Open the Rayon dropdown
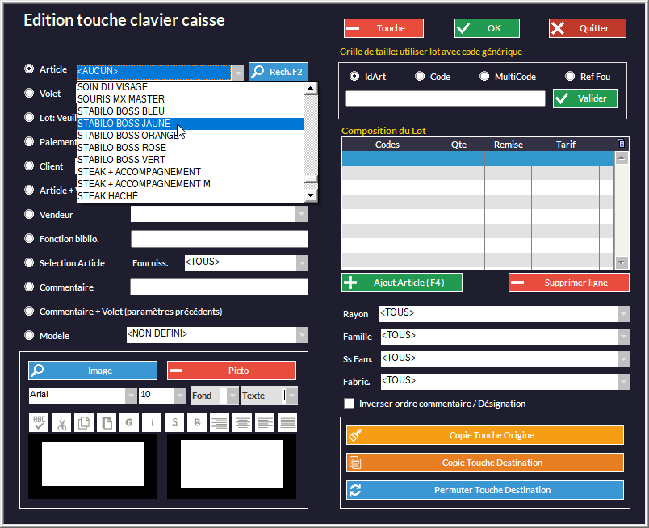This screenshot has height=528, width=649. (x=624, y=314)
